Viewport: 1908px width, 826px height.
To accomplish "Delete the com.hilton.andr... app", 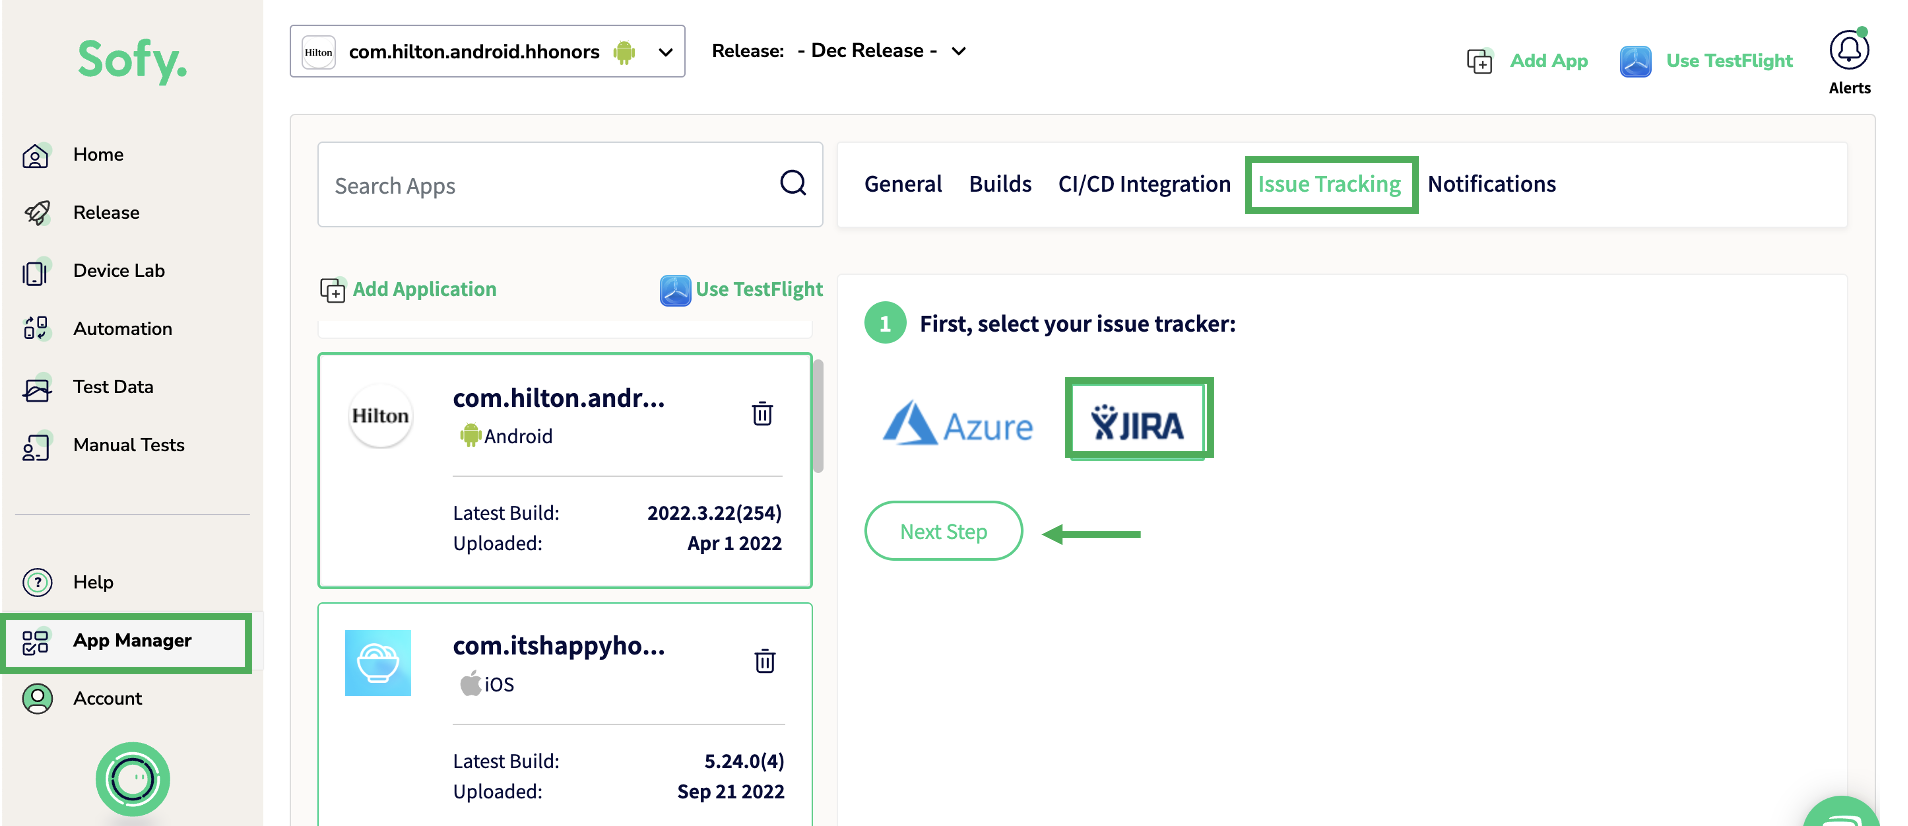I will click(x=762, y=413).
